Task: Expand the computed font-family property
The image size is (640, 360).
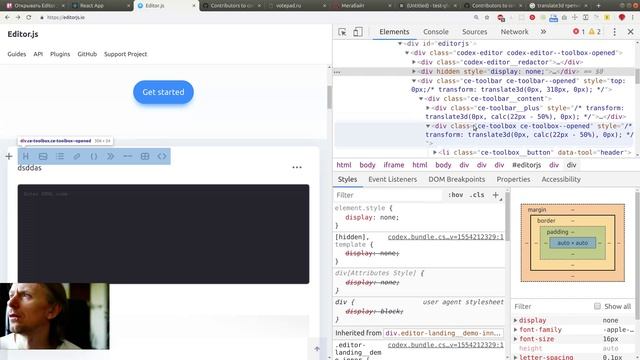Action: (x=516, y=330)
